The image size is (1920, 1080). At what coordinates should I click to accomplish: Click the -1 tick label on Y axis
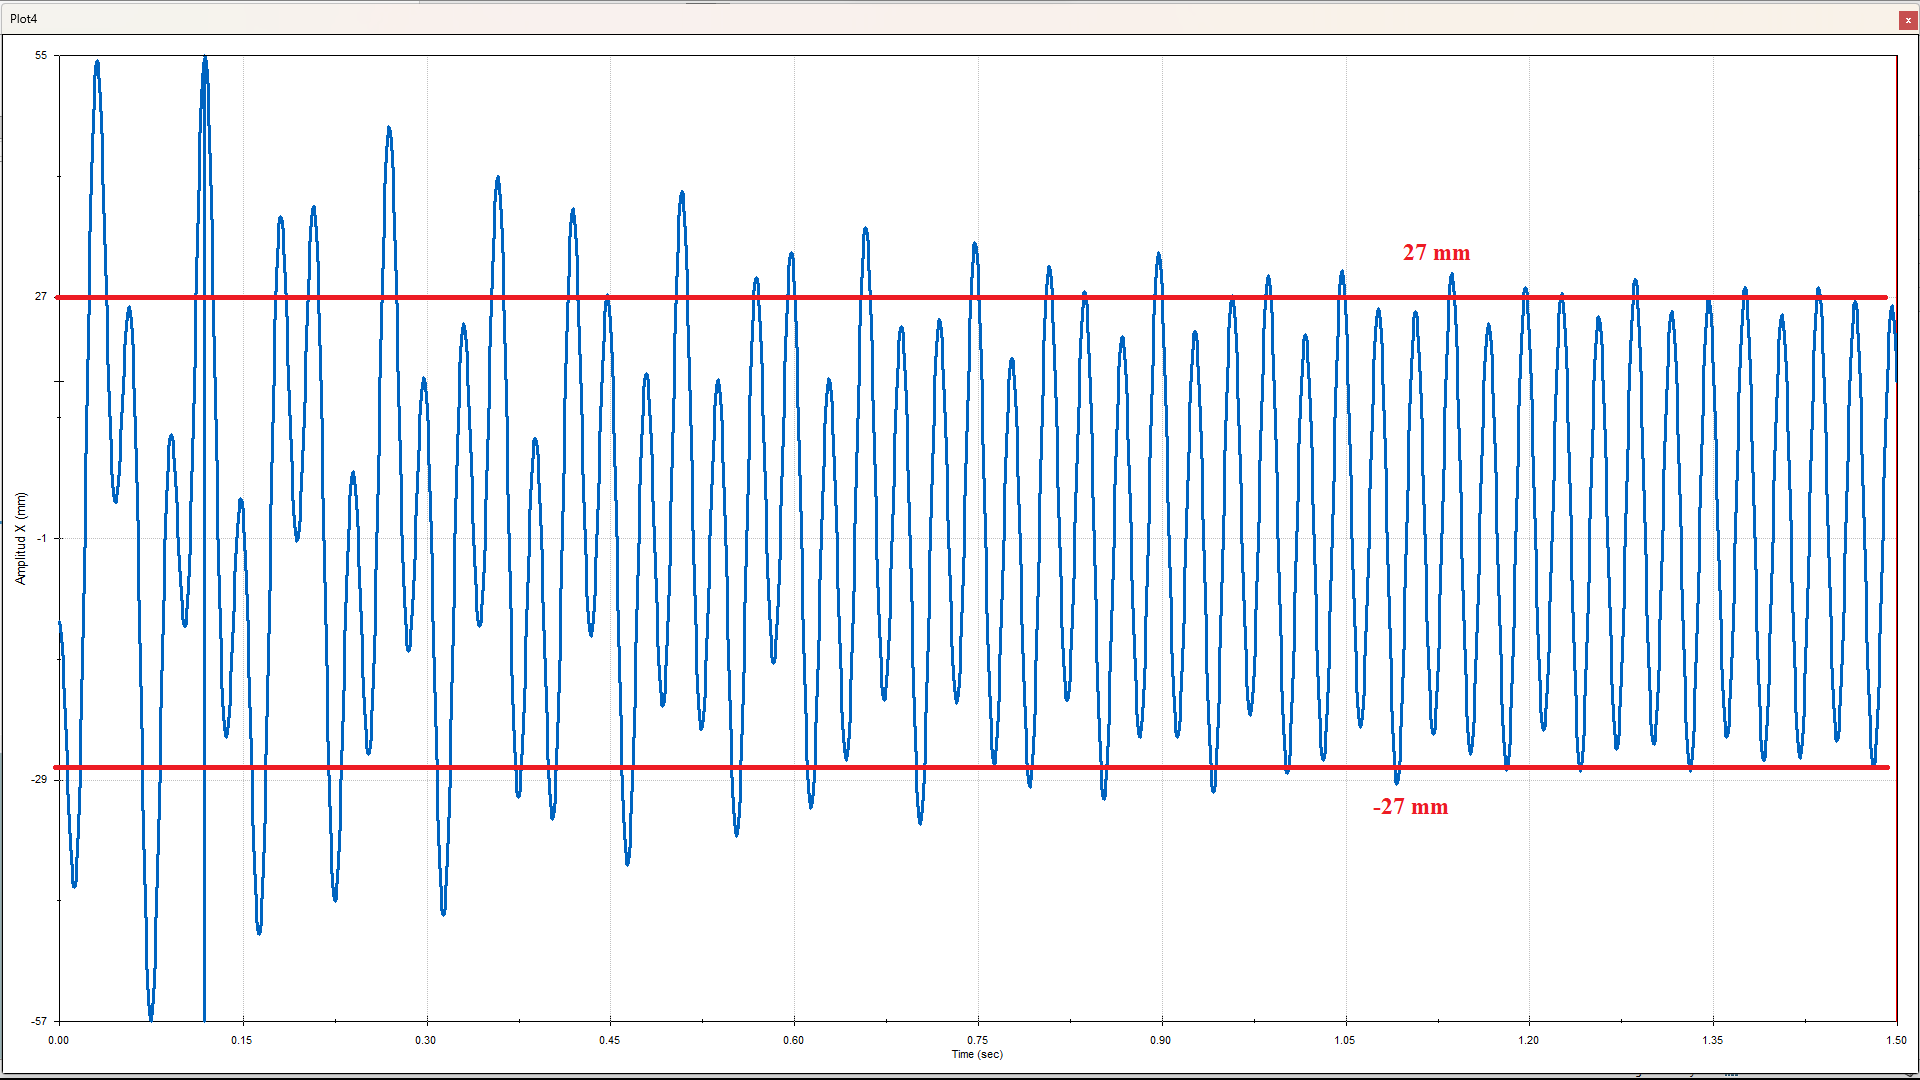(41, 538)
